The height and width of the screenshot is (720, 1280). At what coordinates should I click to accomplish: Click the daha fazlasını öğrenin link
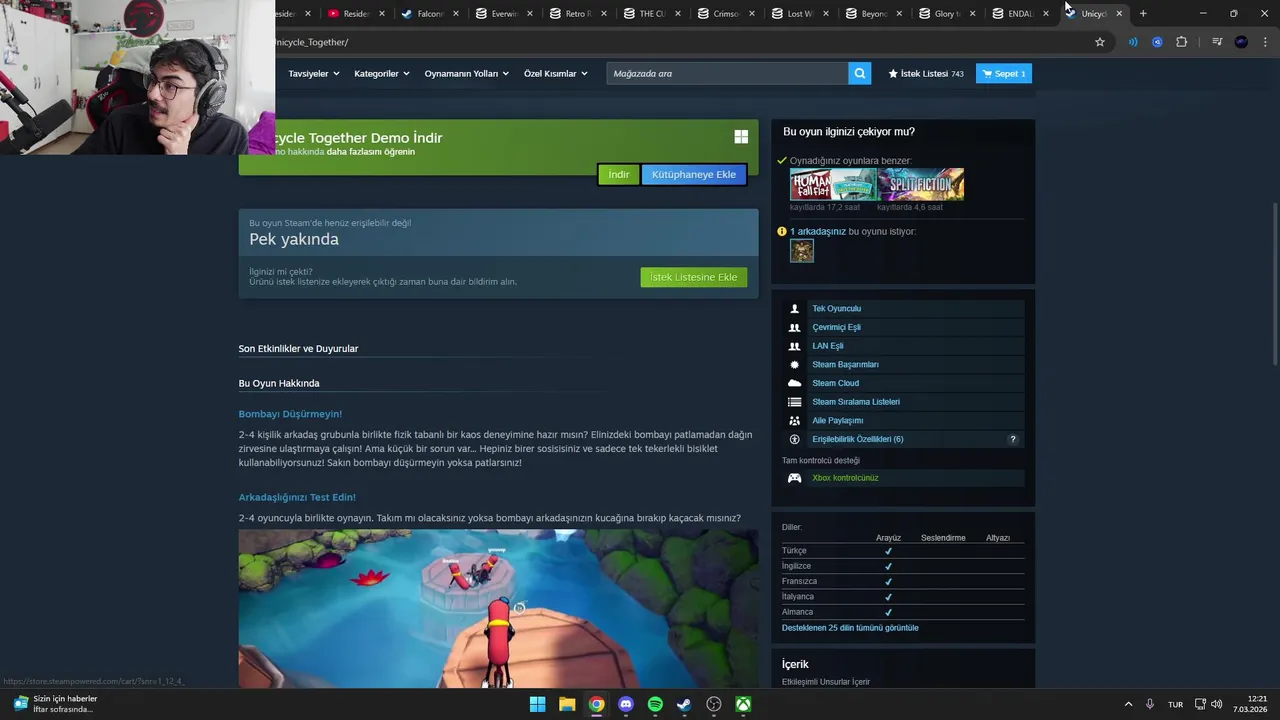[x=370, y=152]
